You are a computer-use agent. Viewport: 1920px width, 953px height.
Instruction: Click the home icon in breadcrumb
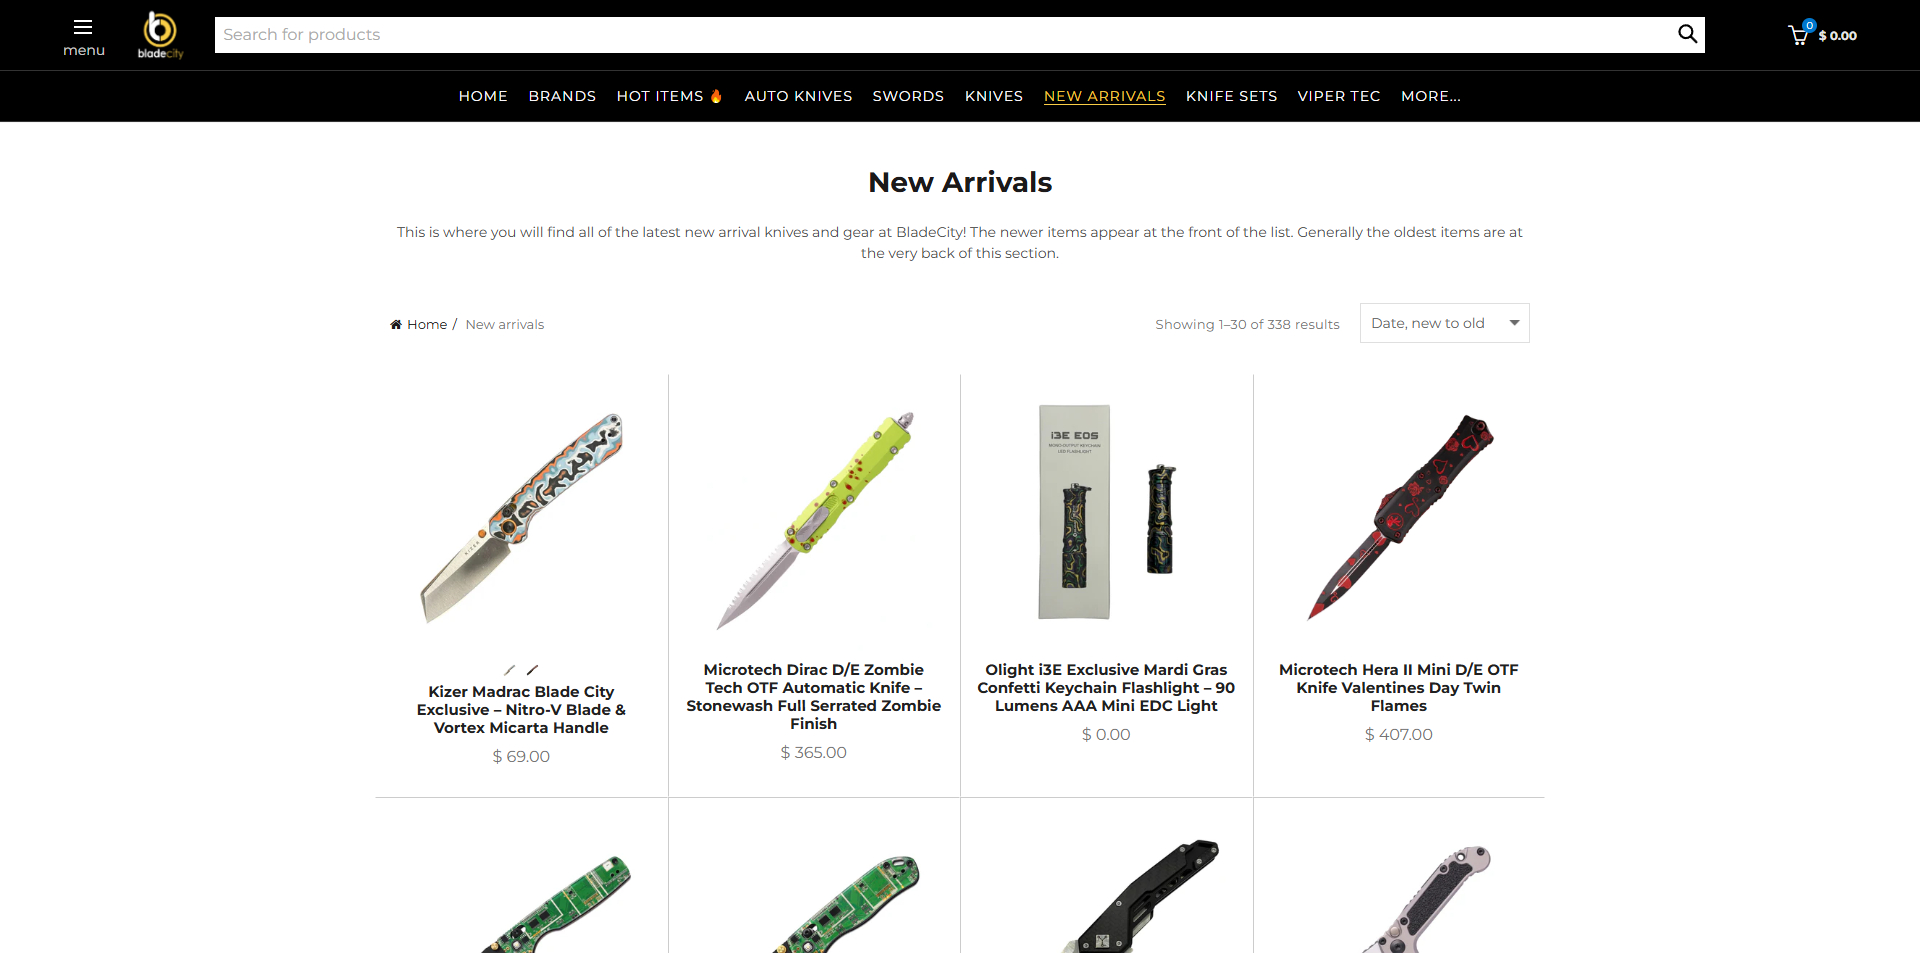point(396,324)
